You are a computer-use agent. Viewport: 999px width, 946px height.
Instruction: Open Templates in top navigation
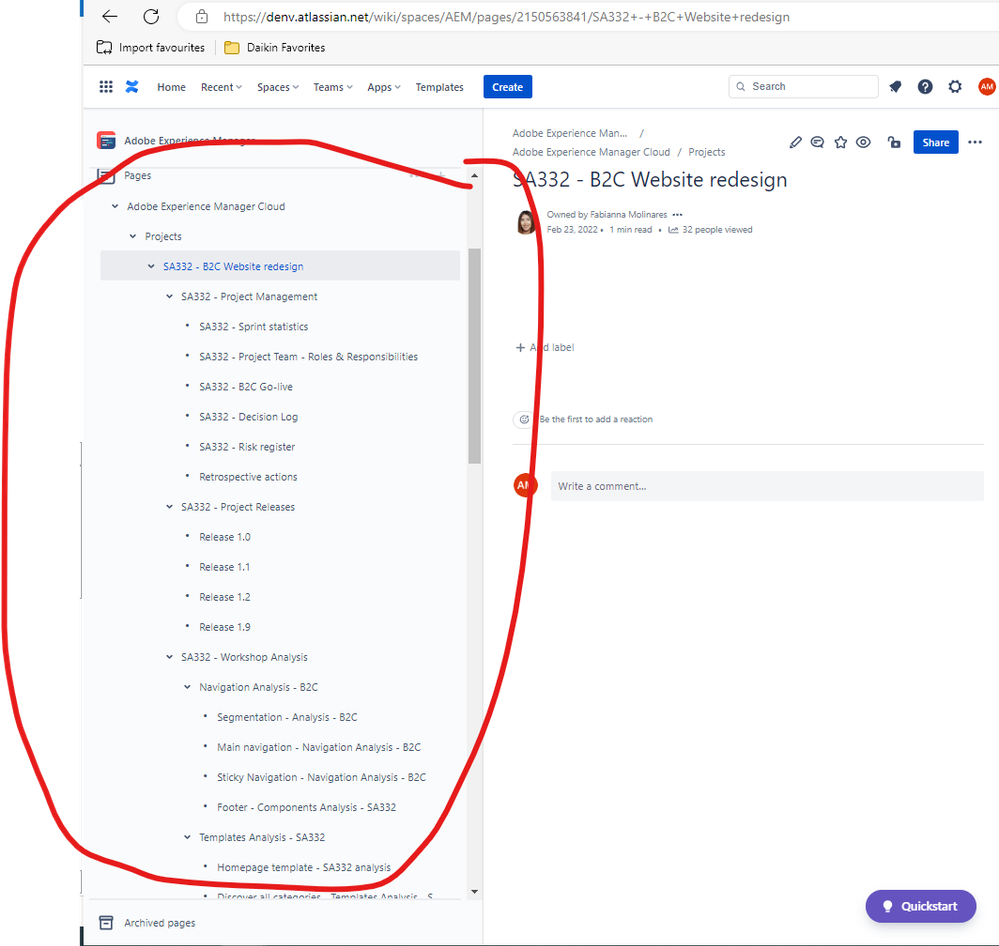click(440, 87)
